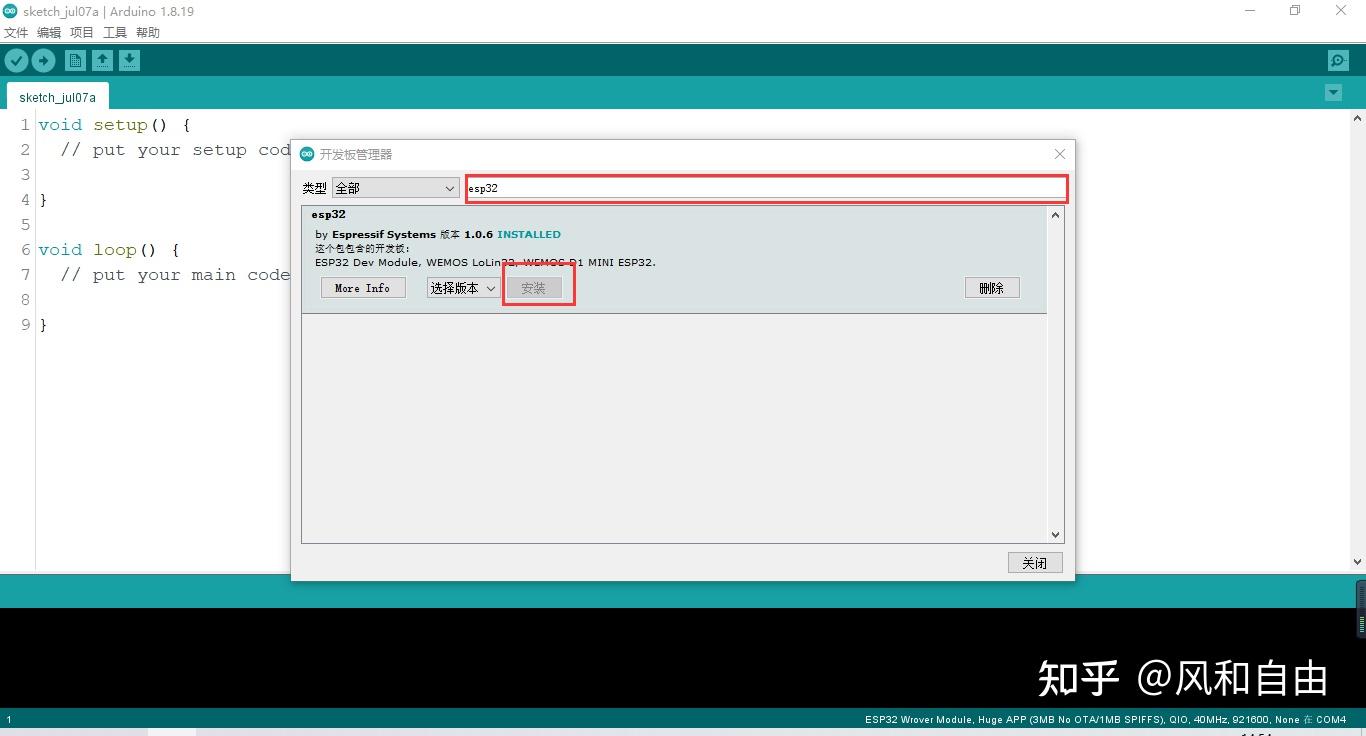Open the Serial Monitor magnifier icon
This screenshot has height=736, width=1366.
1337,60
